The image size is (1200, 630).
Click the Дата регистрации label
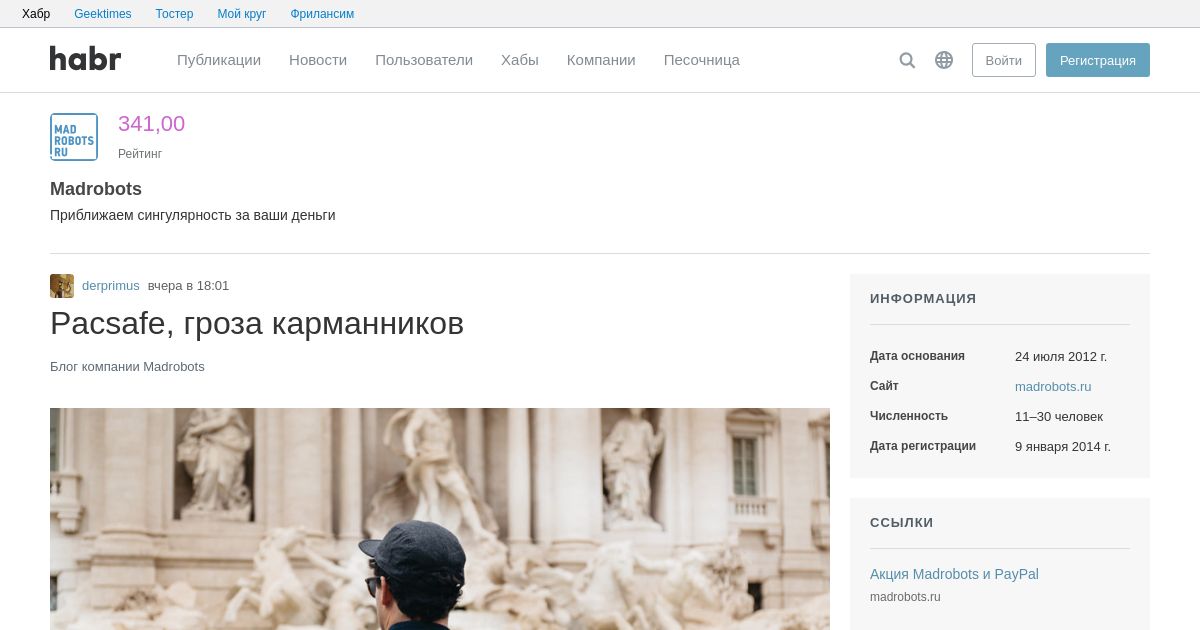pyautogui.click(x=923, y=446)
